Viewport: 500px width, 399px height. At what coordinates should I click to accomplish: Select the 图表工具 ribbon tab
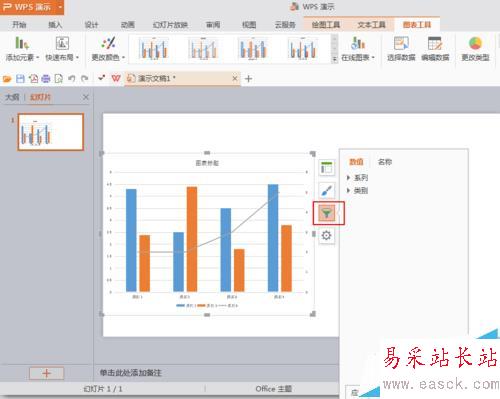tap(417, 25)
